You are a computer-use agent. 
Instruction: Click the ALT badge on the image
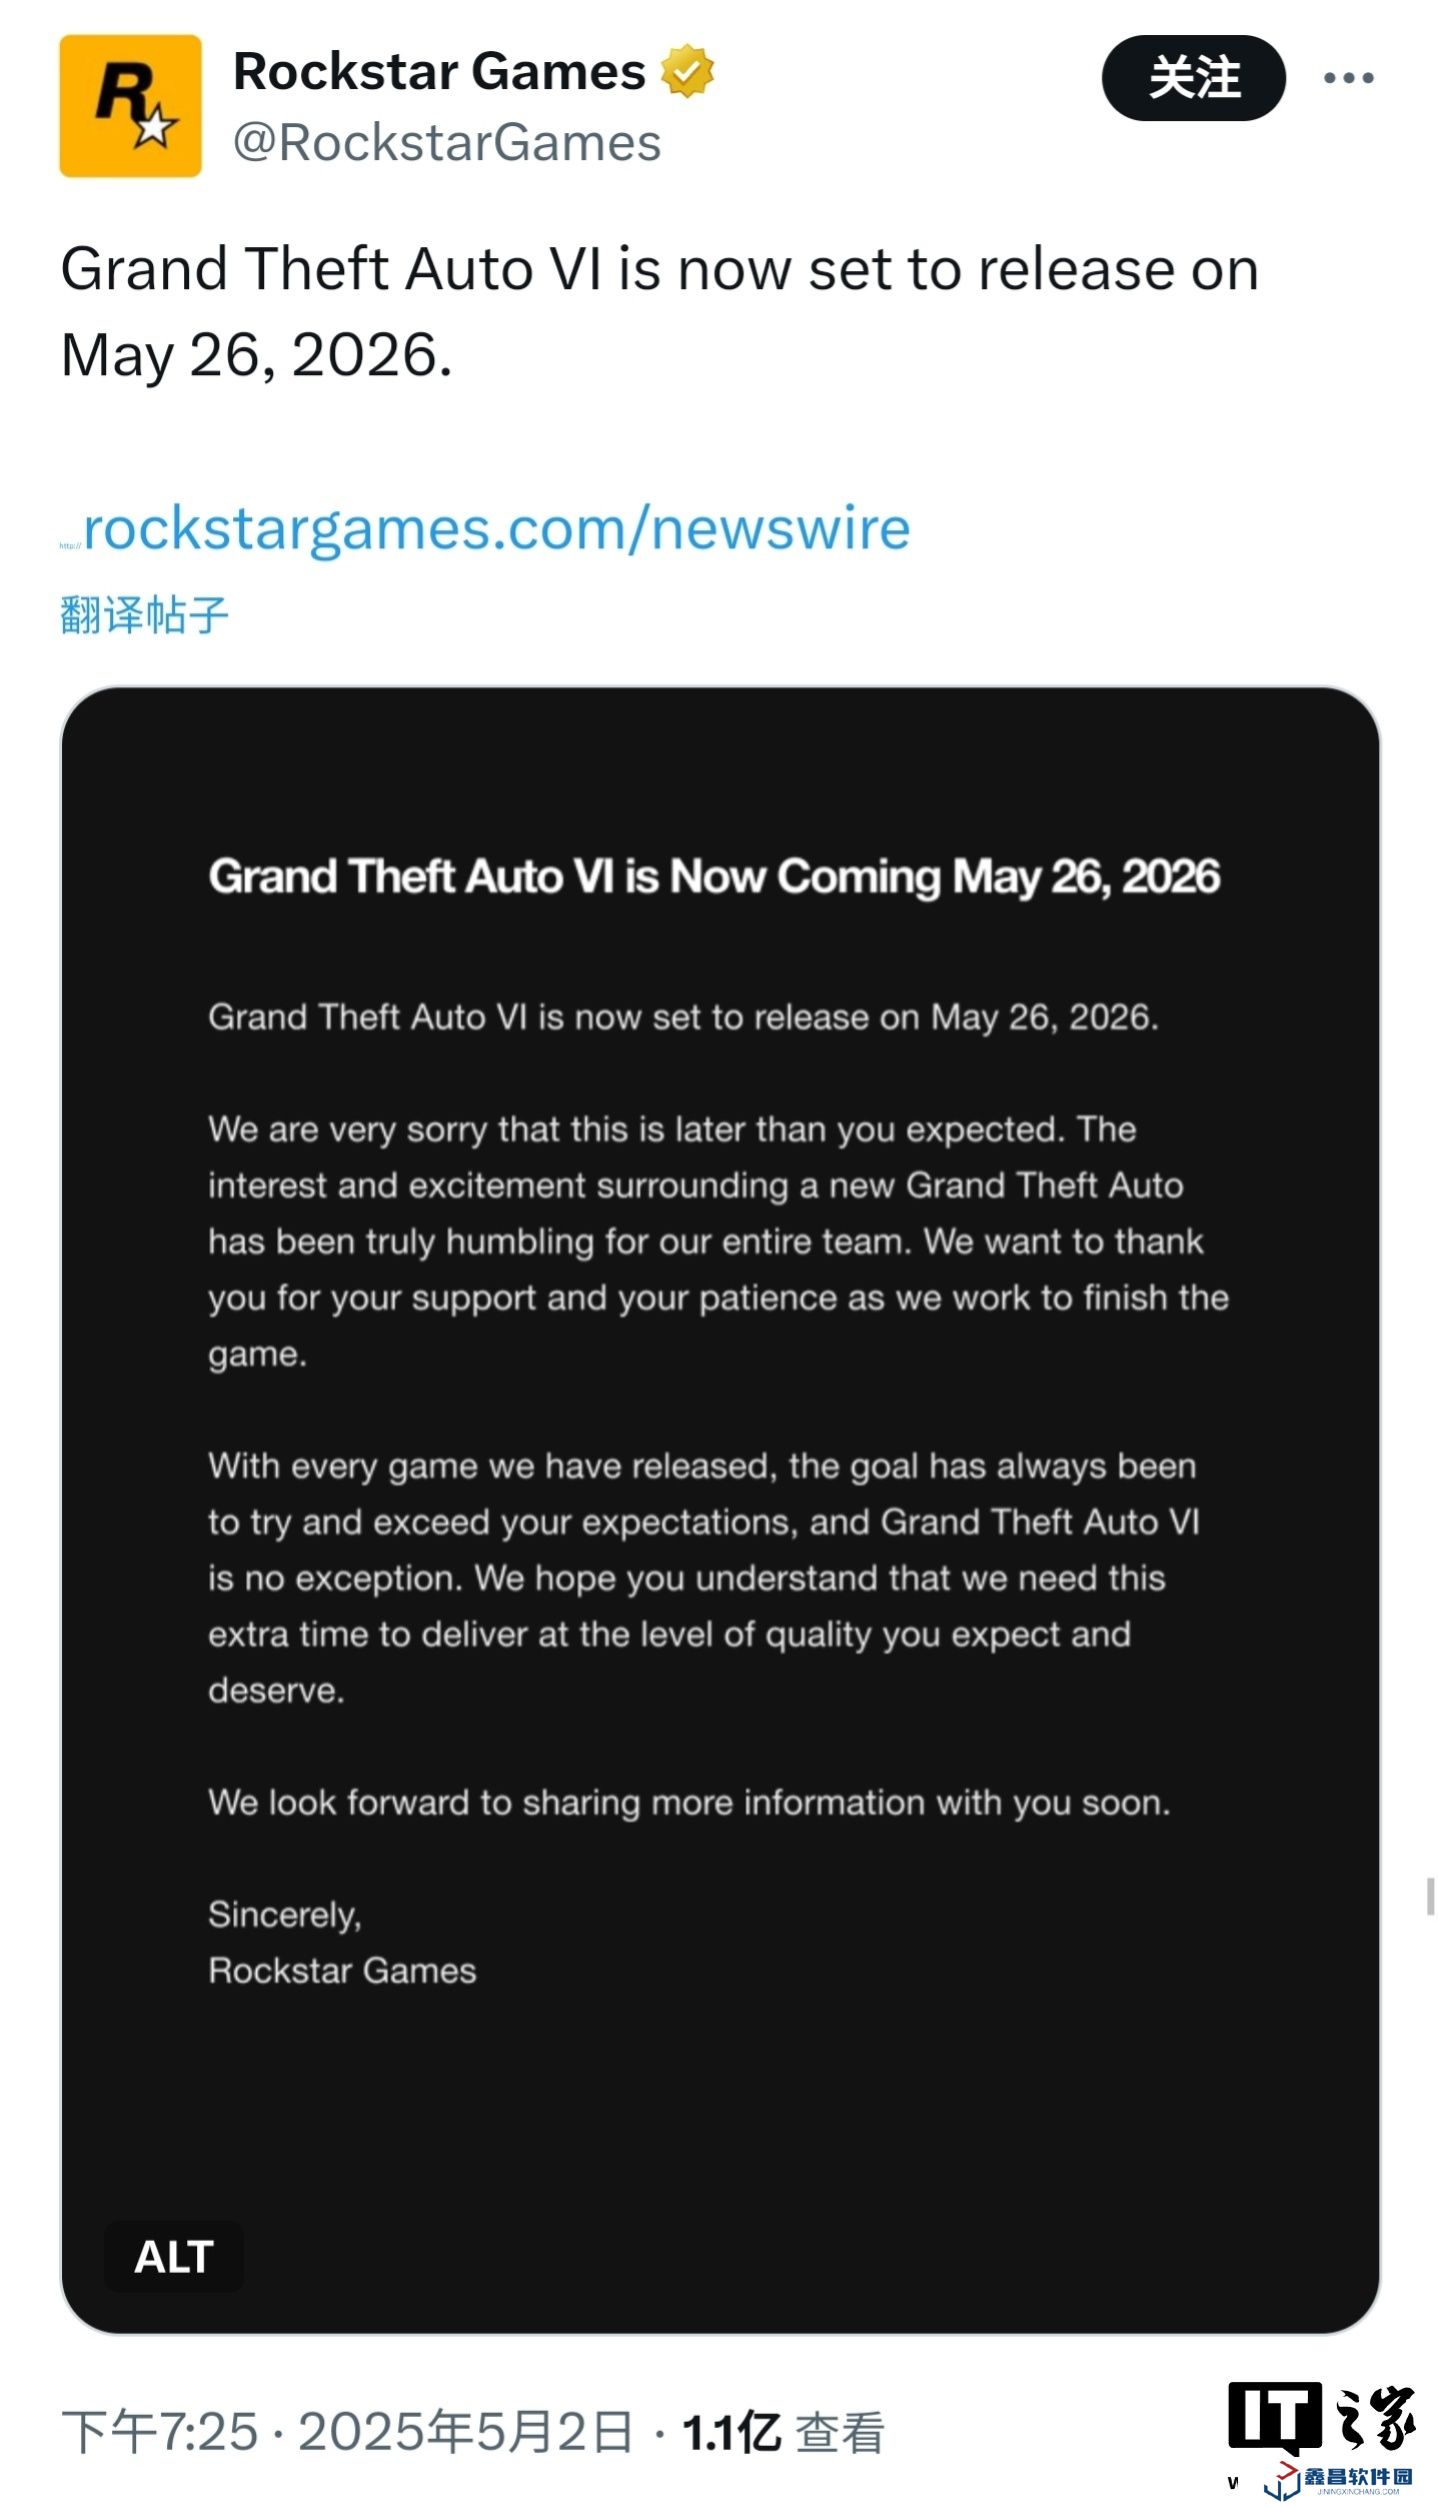174,2257
